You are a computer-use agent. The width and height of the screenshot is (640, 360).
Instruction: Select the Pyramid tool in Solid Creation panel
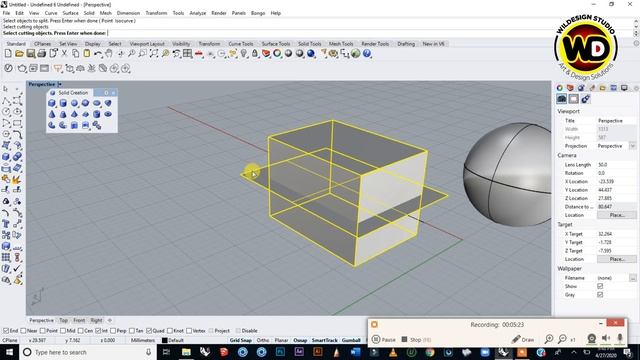point(74,114)
